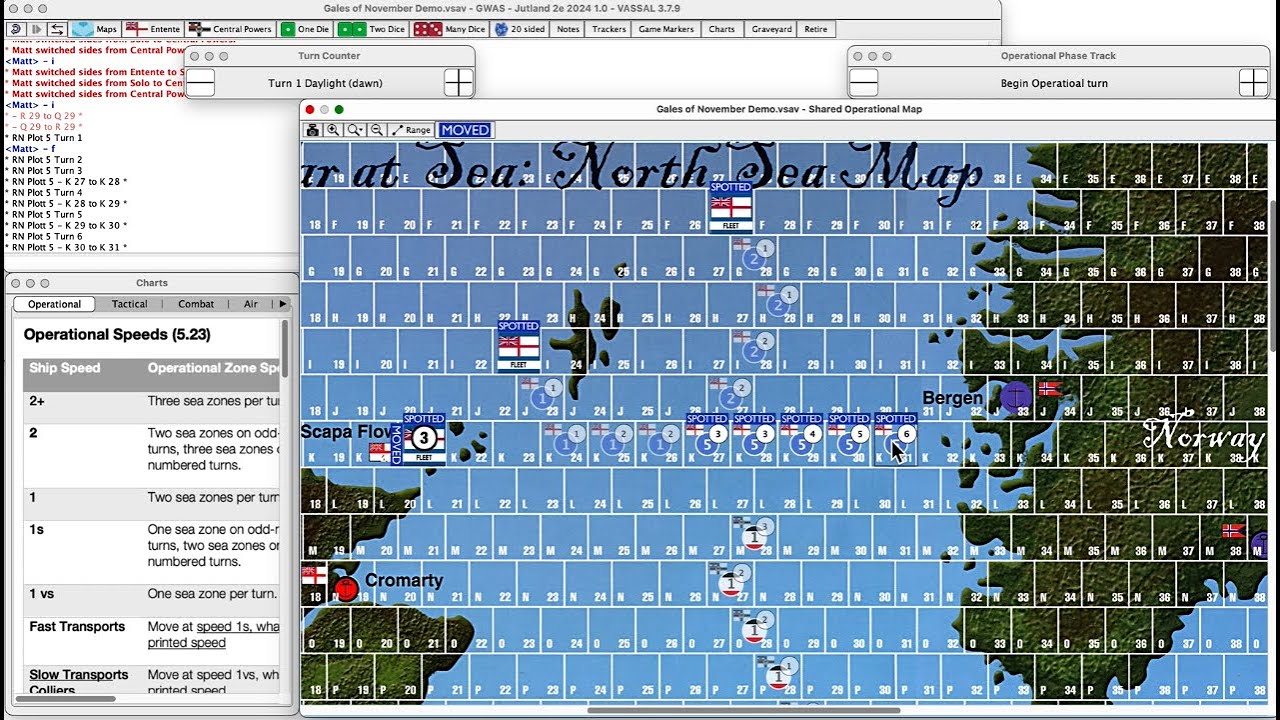Roll Many Dice

coord(450,29)
